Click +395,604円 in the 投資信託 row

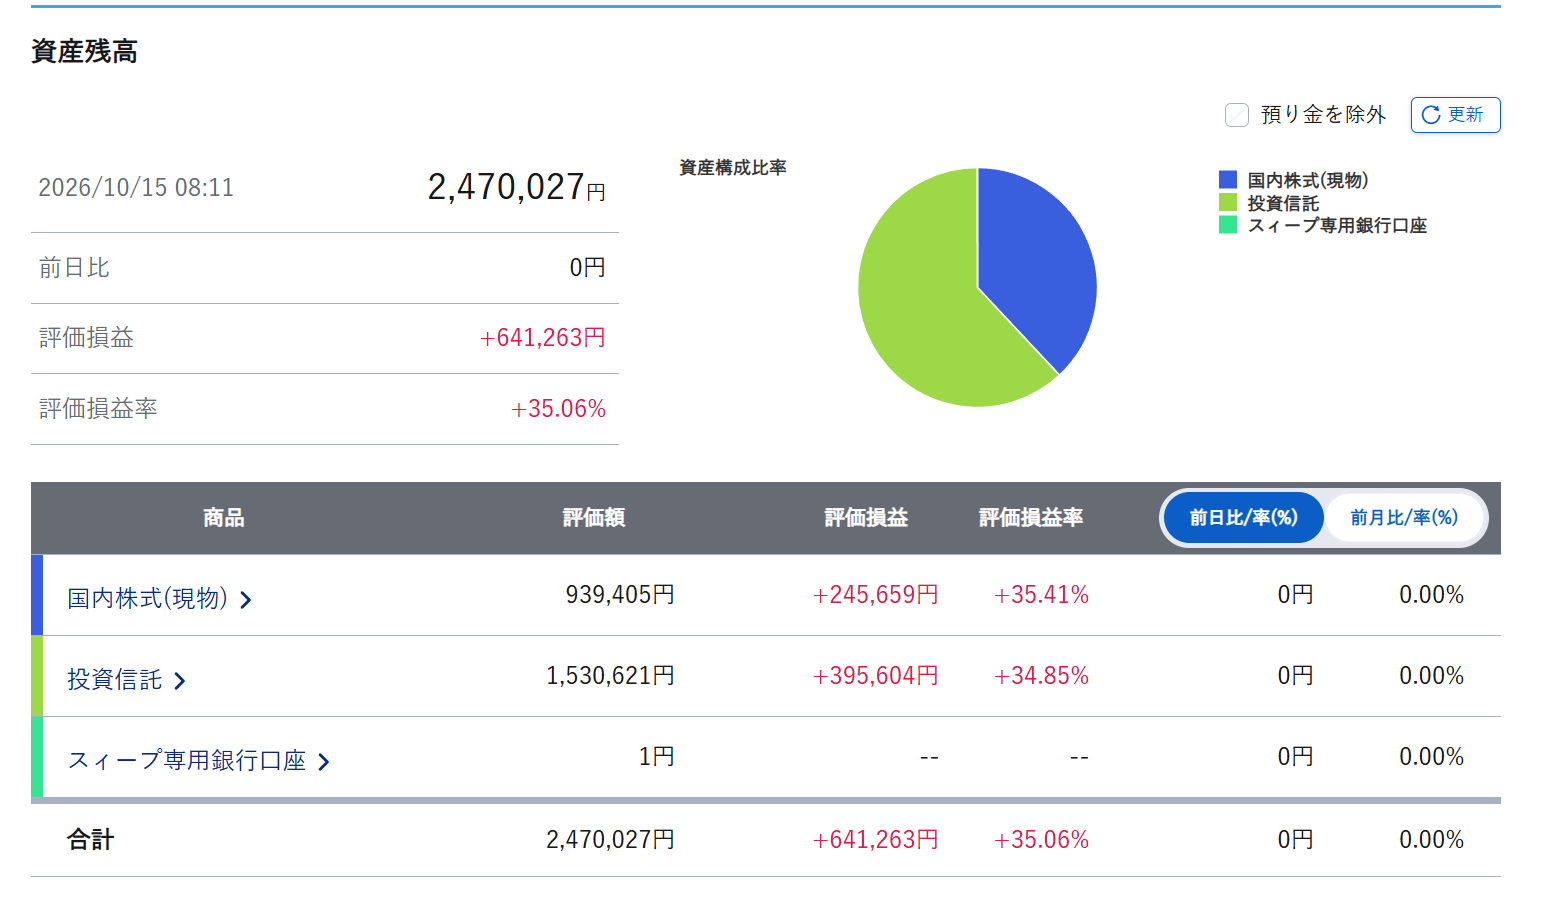(875, 676)
